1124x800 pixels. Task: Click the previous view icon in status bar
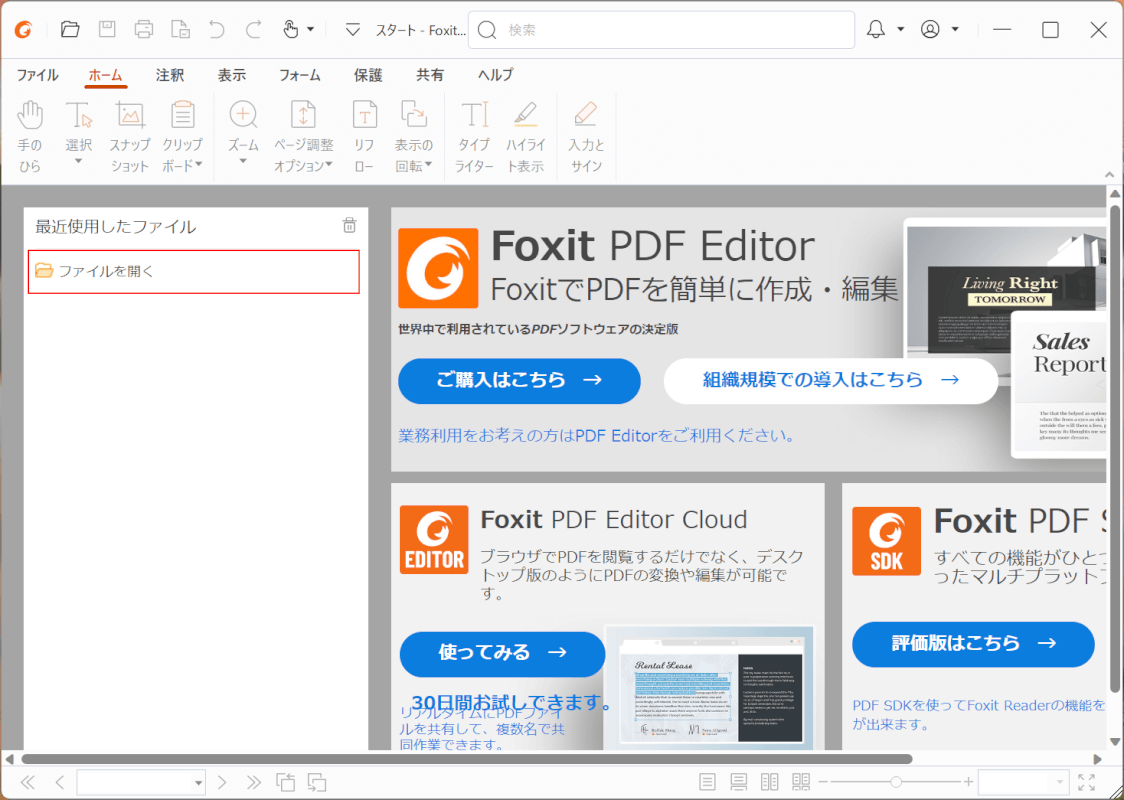pyautogui.click(x=285, y=782)
